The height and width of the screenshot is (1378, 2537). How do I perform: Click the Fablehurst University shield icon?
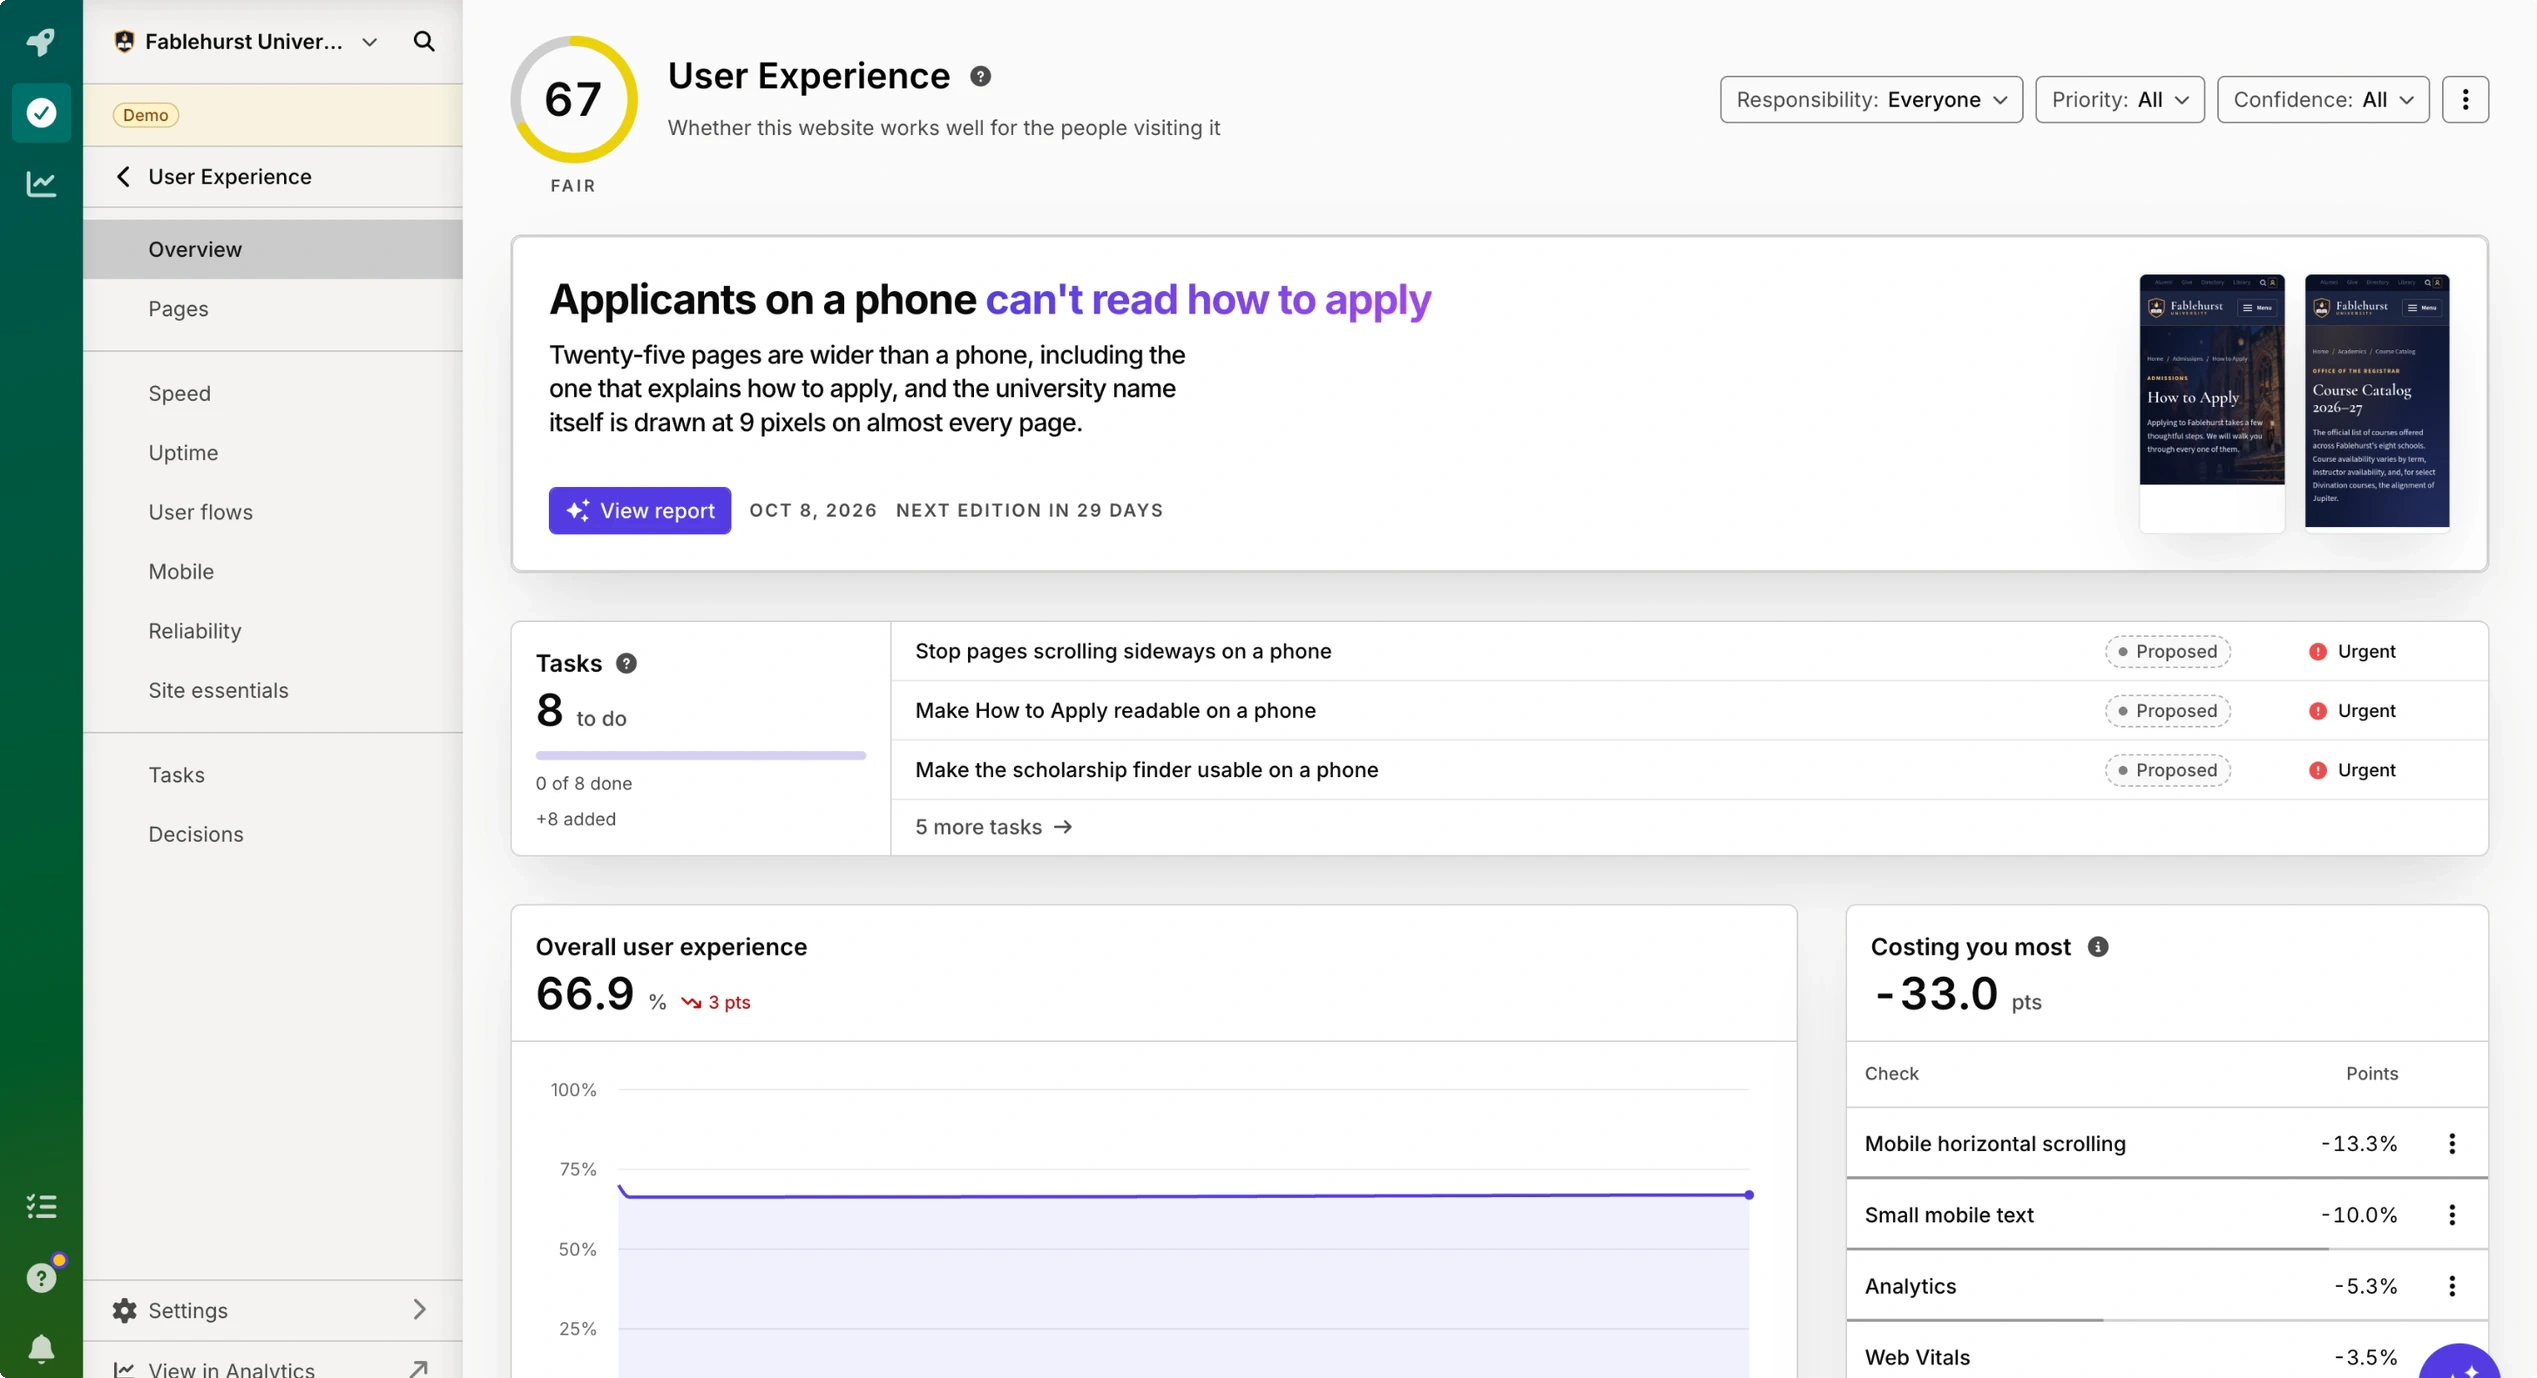(x=124, y=41)
